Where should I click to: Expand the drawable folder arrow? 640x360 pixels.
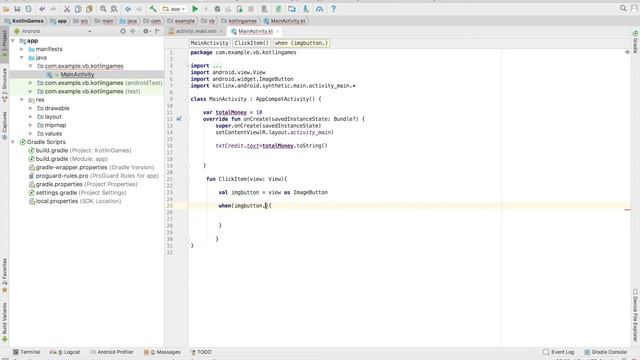point(31,108)
